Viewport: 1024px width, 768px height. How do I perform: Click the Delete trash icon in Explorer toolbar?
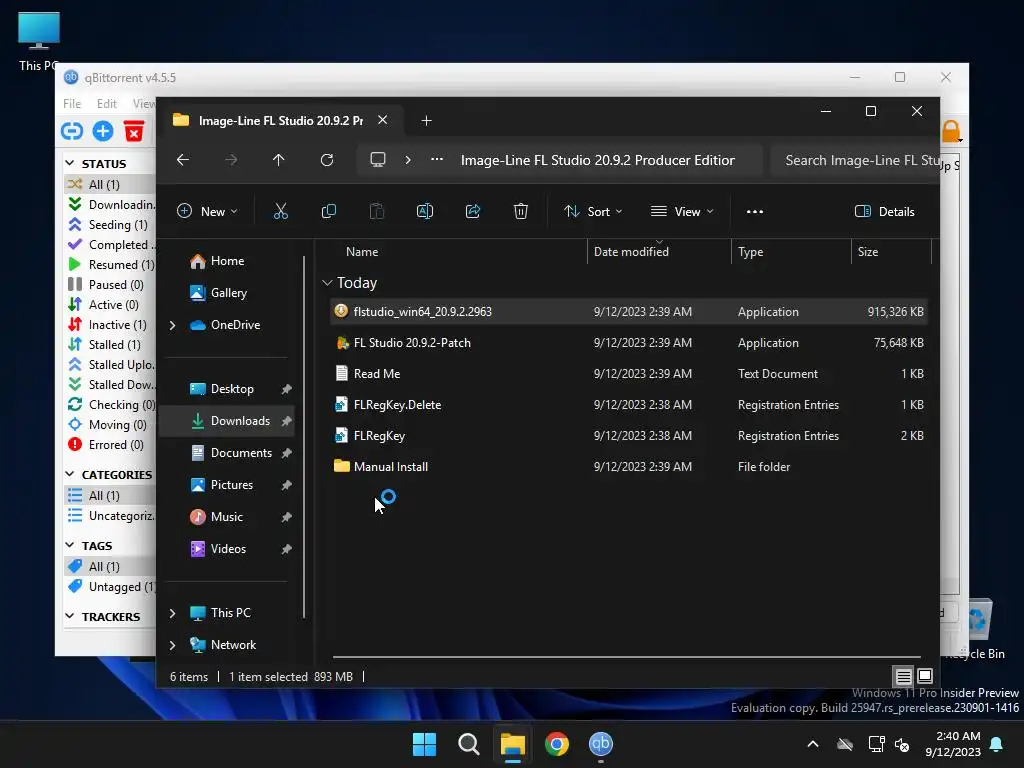coord(520,211)
